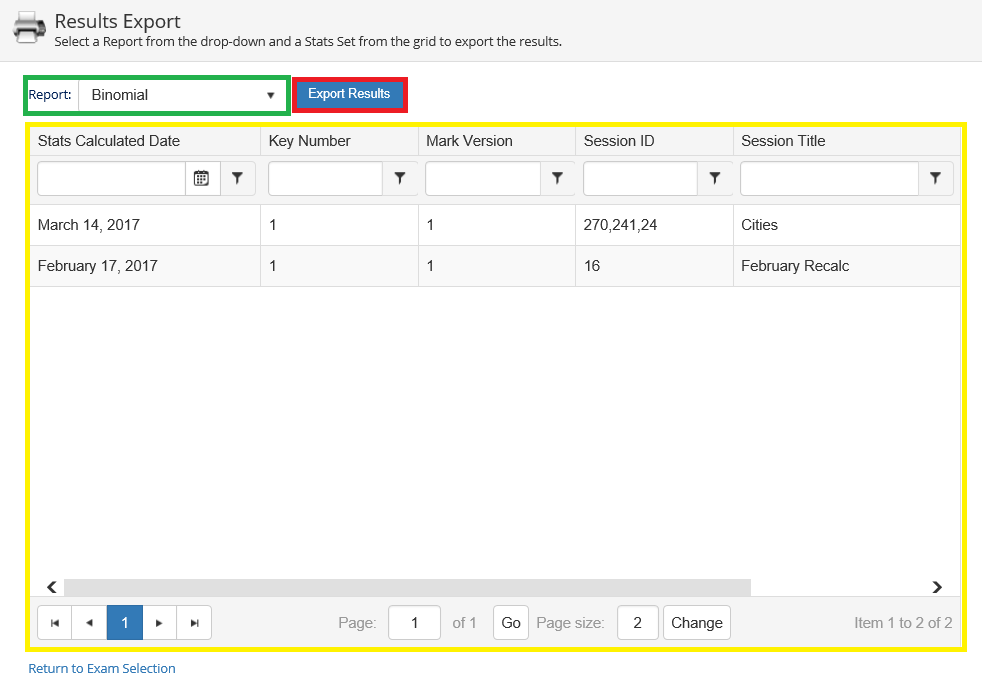Go to the first page of results
The image size is (982, 687).
click(x=55, y=623)
